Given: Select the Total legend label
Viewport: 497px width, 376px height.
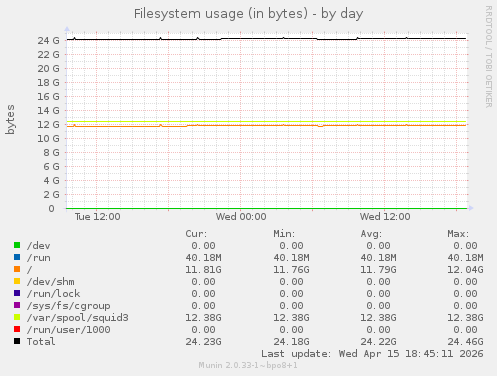Looking at the screenshot, I should coord(41,342).
